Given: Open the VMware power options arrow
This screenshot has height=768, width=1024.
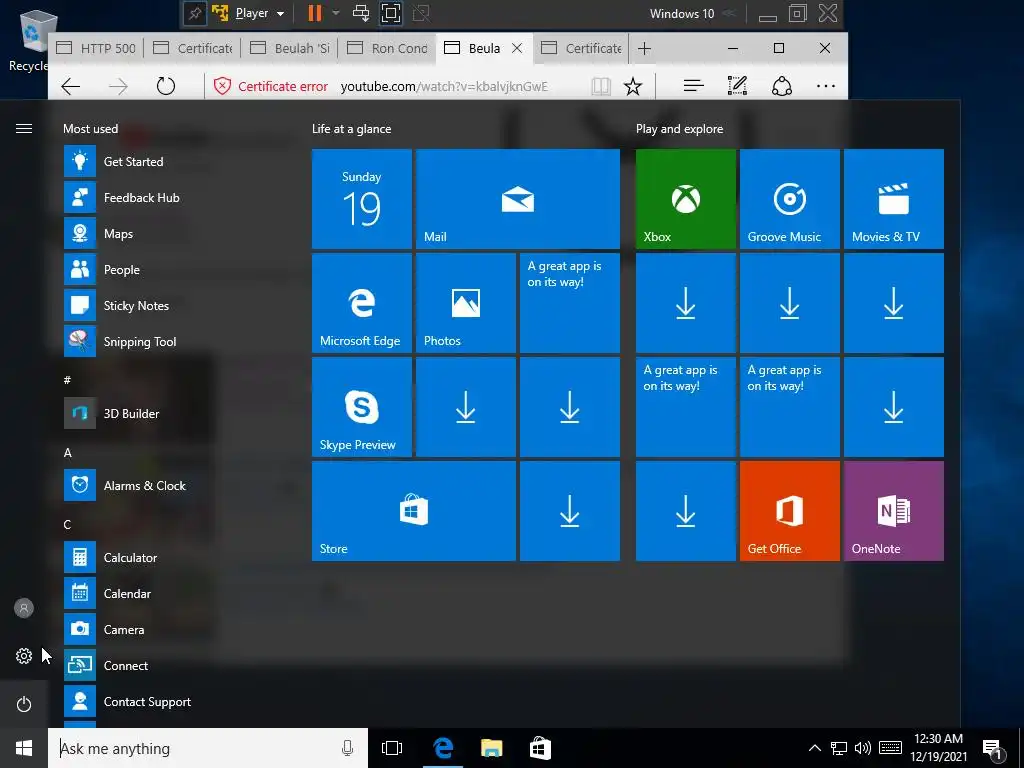Looking at the screenshot, I should (336, 13).
